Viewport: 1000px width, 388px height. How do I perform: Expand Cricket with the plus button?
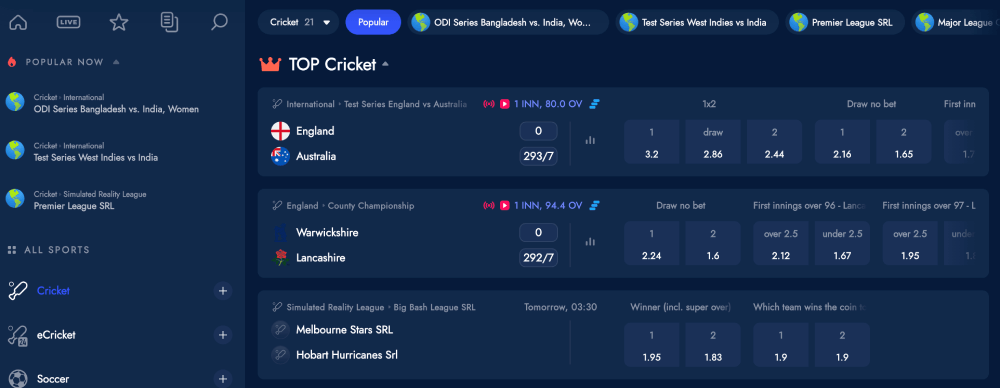click(x=223, y=291)
